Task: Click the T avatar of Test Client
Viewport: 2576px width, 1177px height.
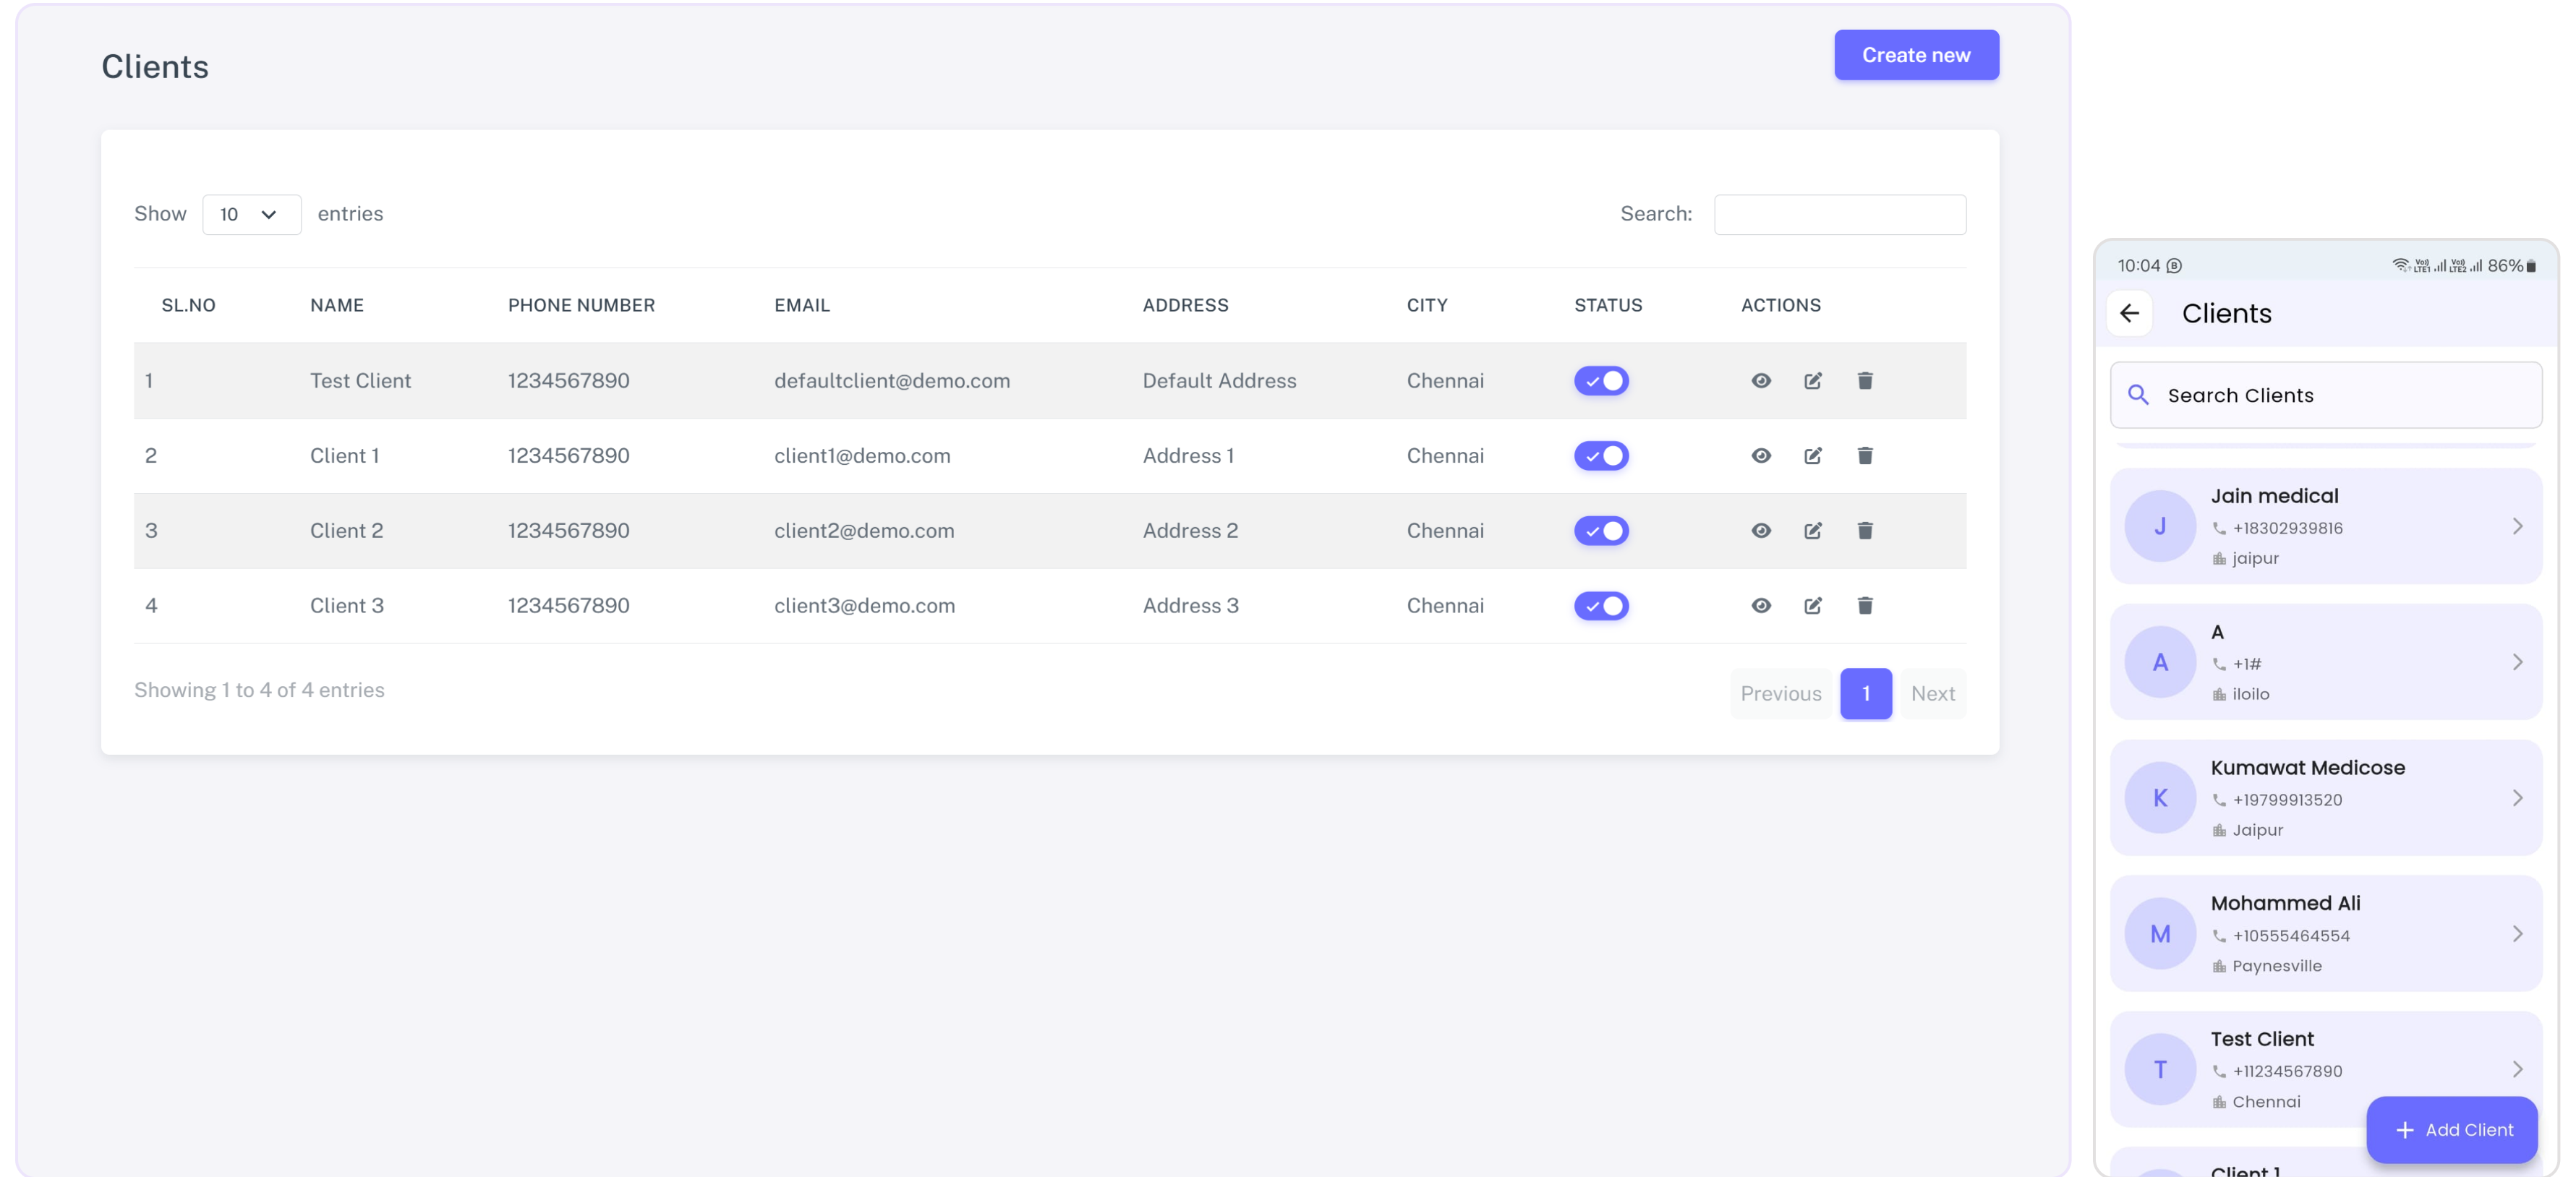Action: point(2160,1070)
